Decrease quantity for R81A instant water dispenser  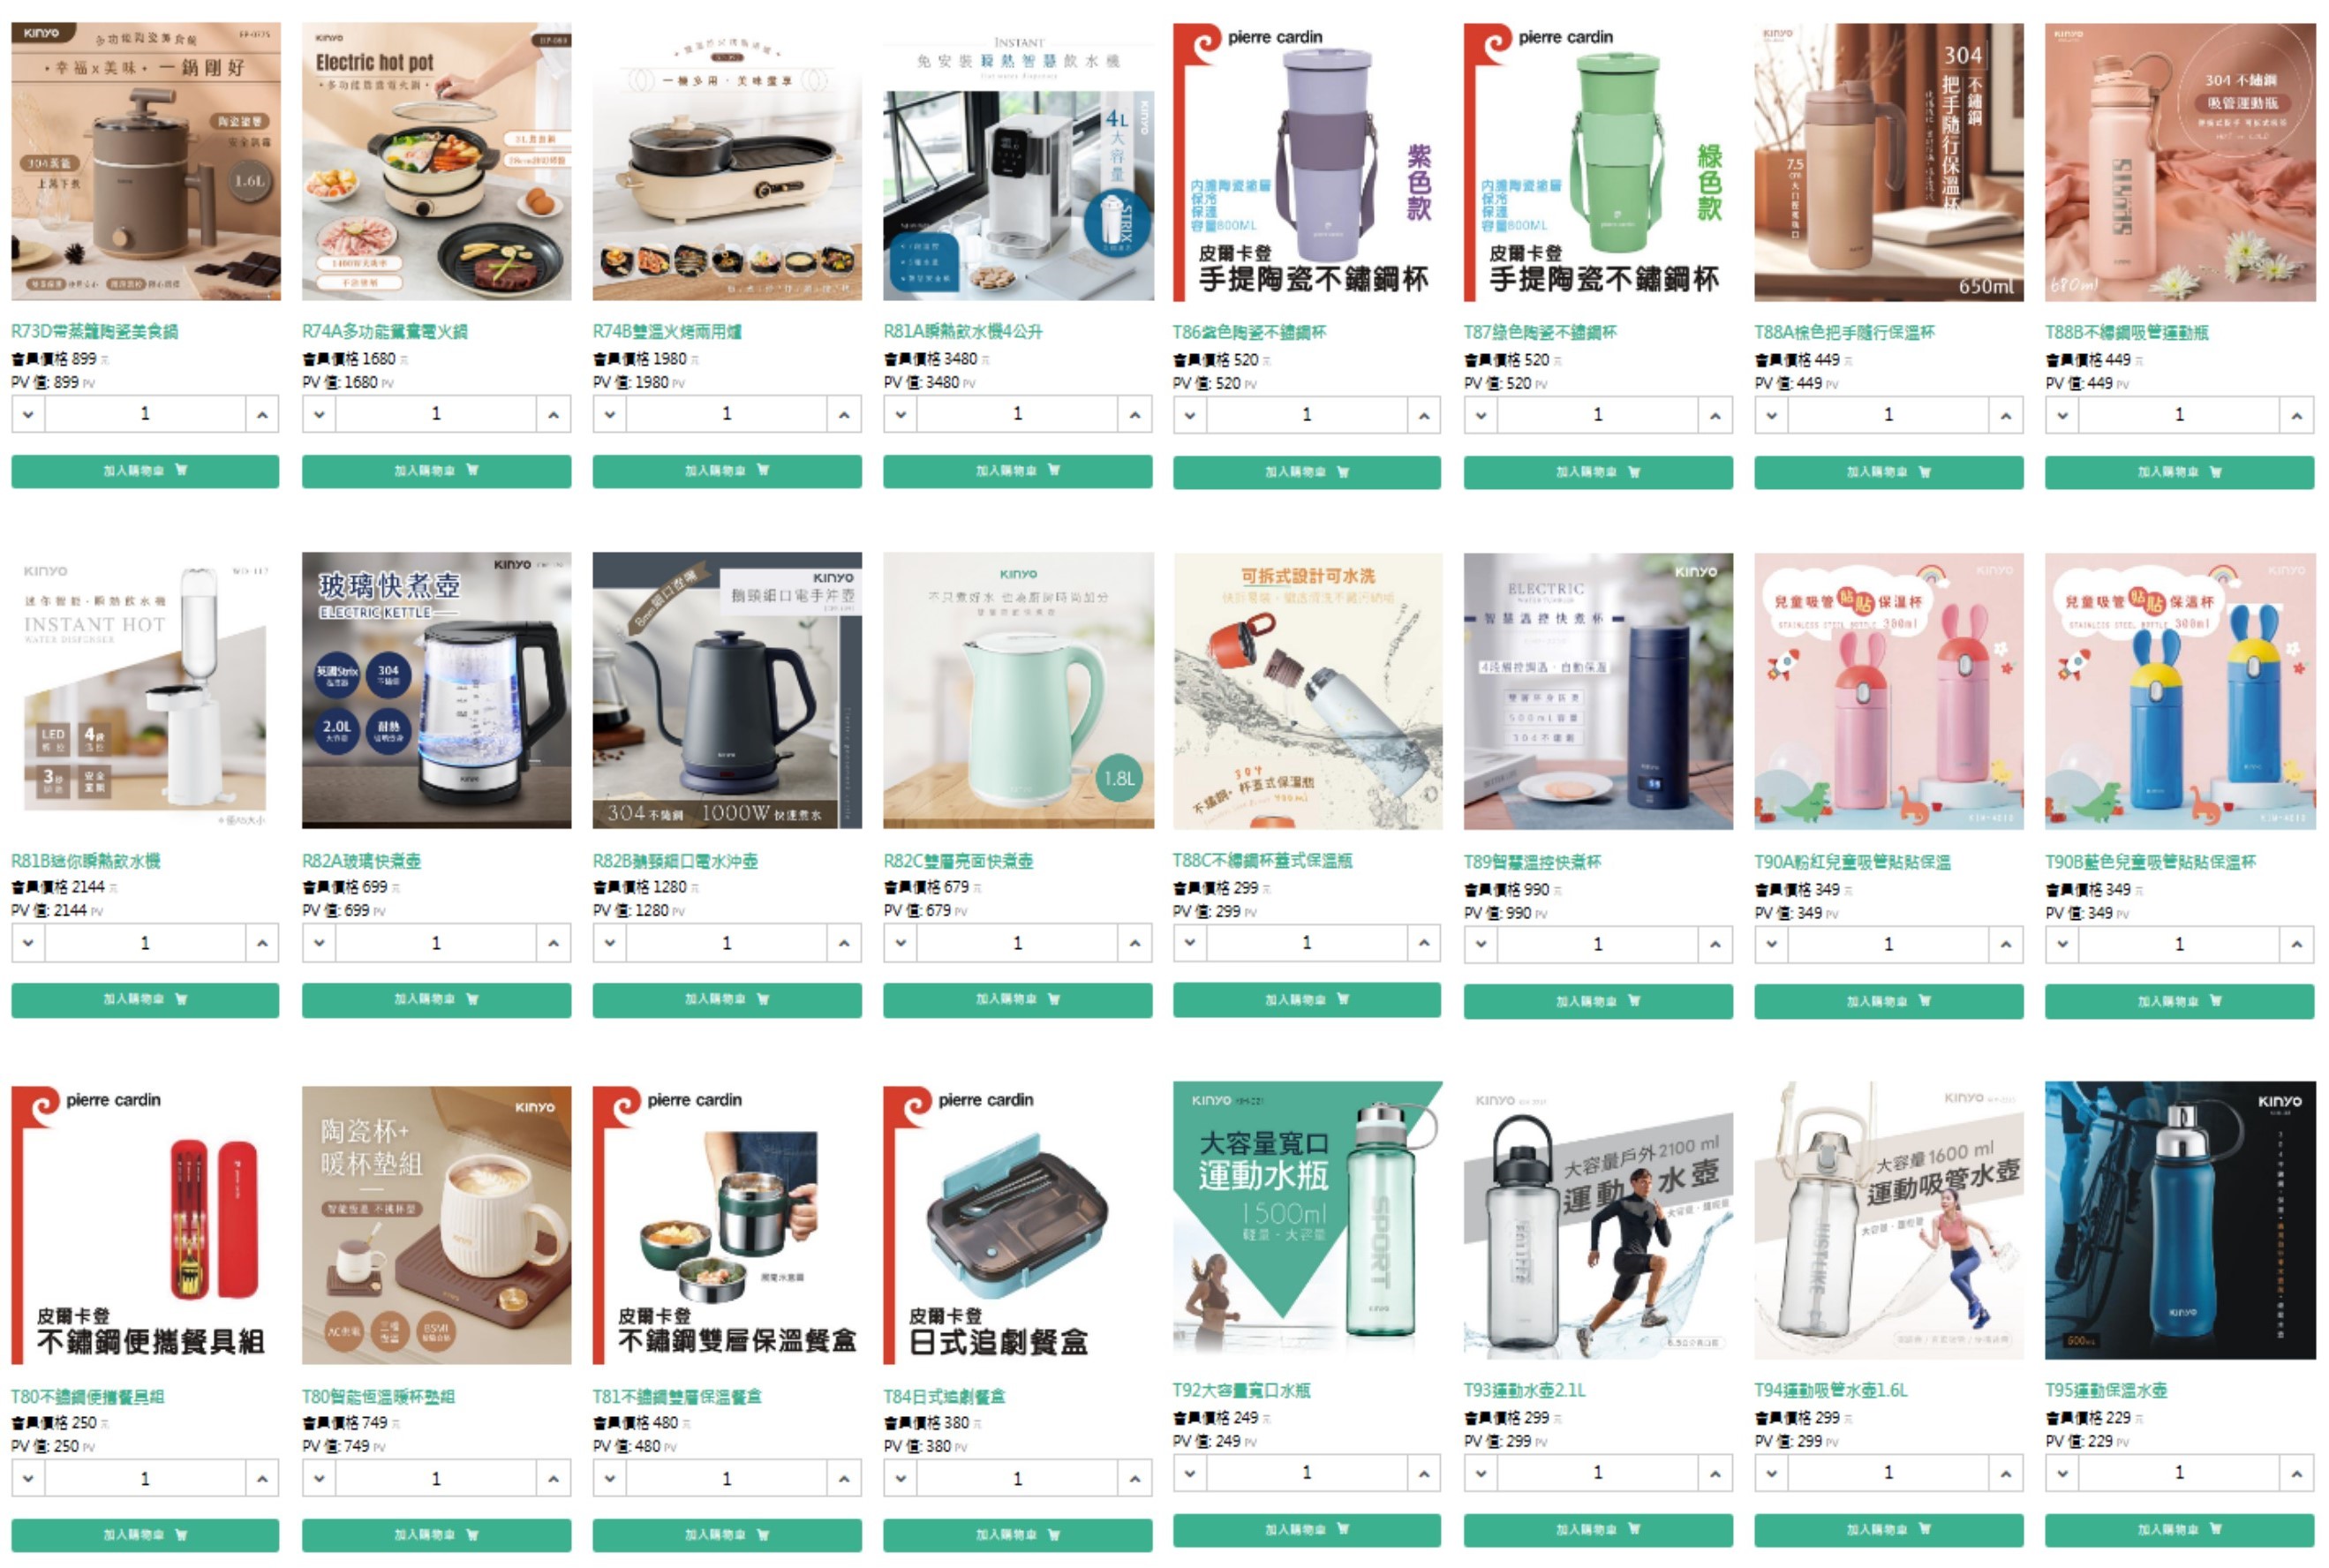[901, 414]
